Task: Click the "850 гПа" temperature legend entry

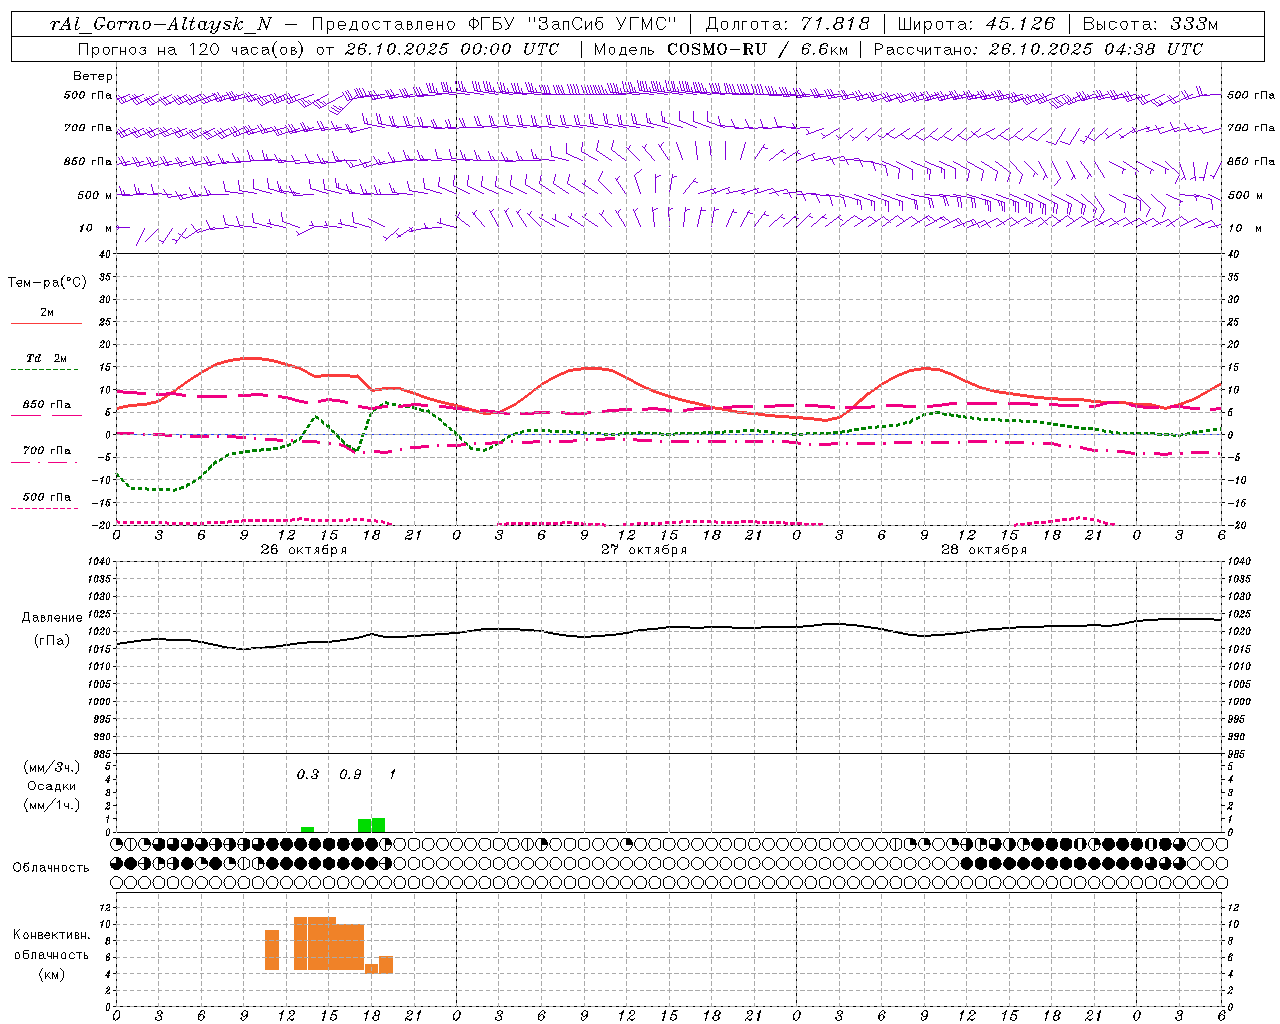Action: pos(47,405)
